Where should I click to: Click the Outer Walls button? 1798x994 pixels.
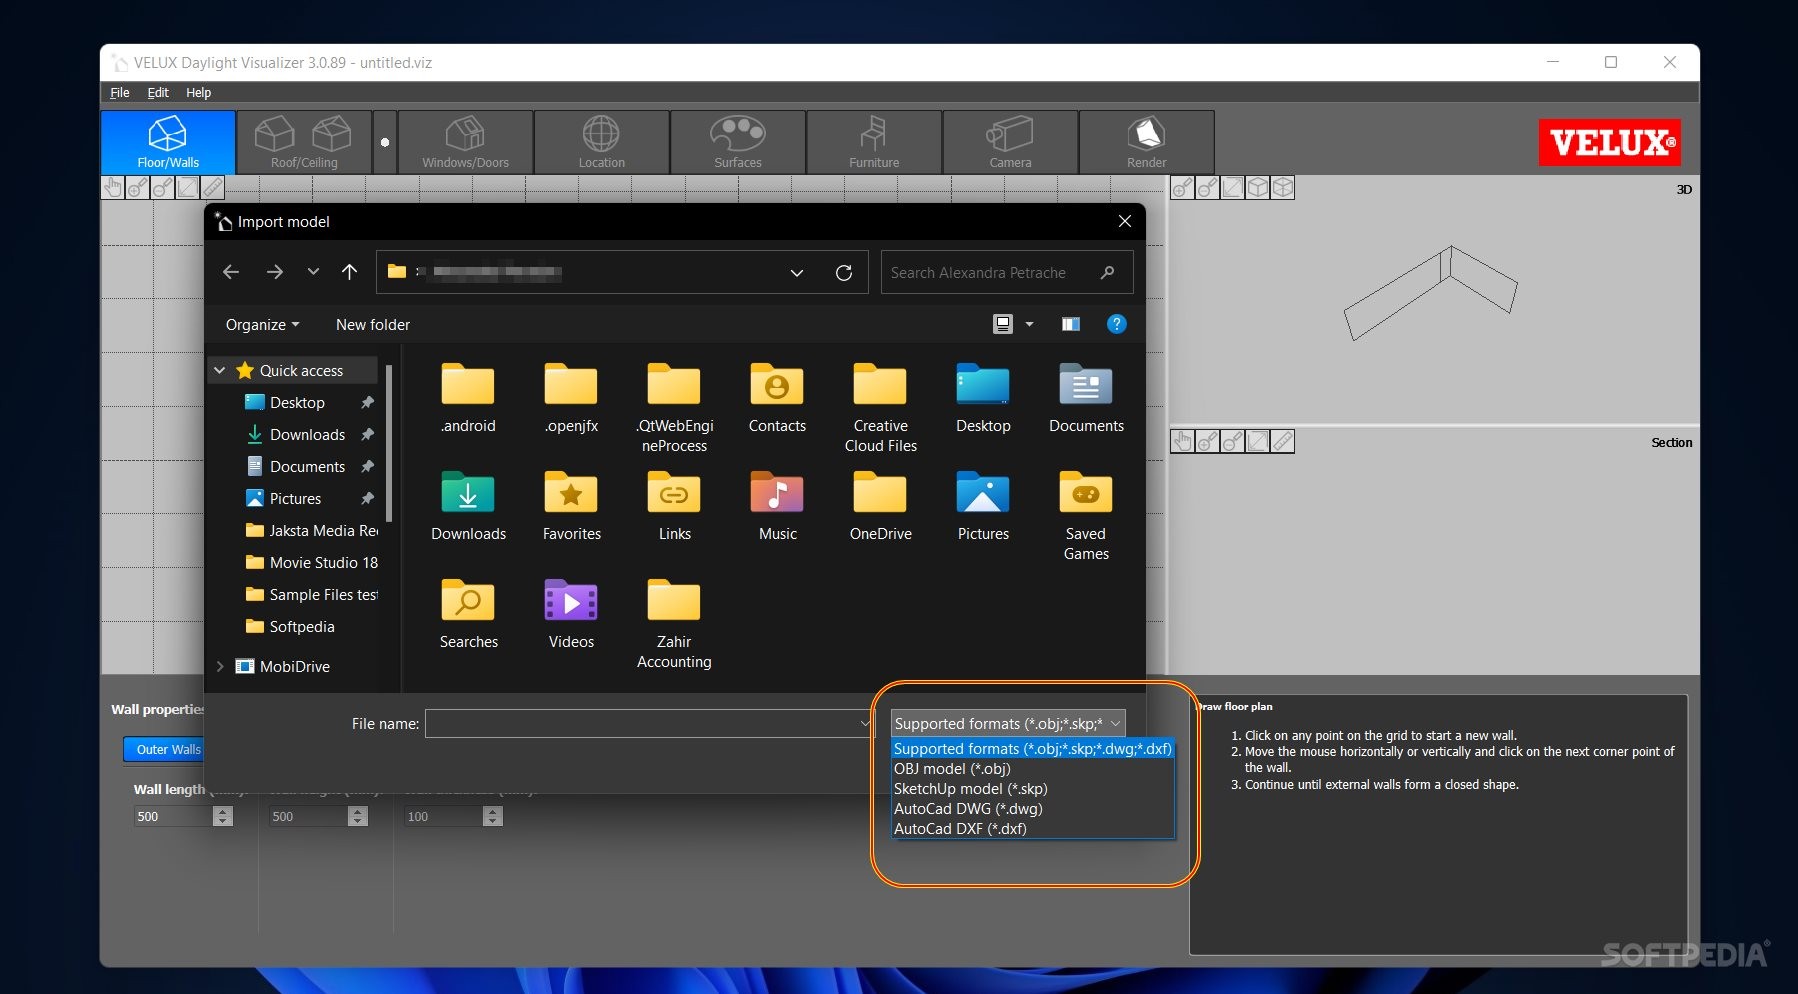click(165, 749)
